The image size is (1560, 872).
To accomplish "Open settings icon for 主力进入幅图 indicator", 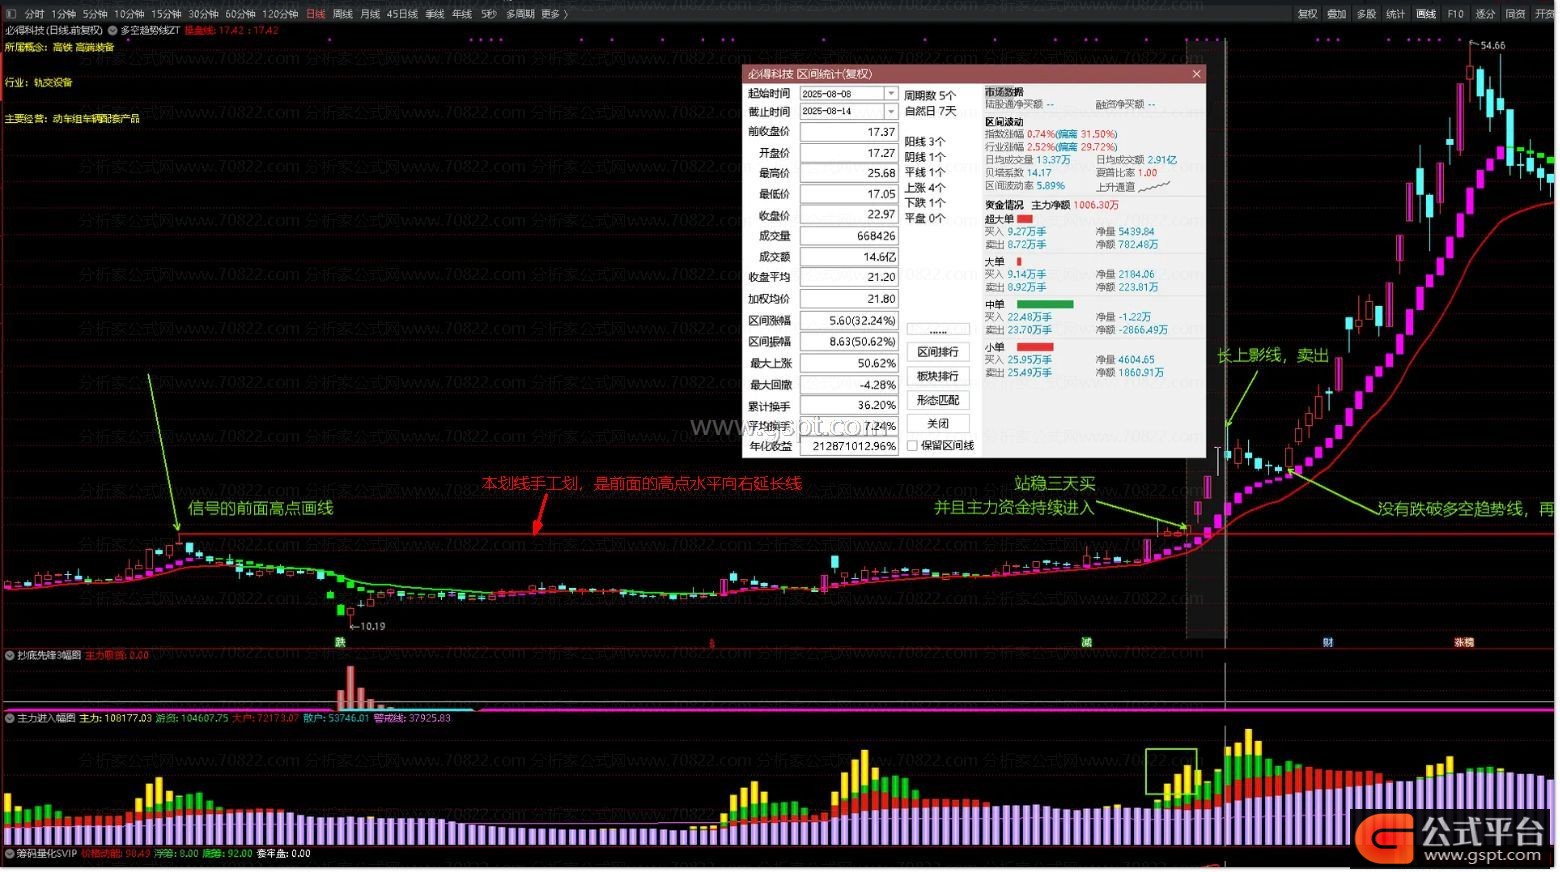I will (10, 718).
